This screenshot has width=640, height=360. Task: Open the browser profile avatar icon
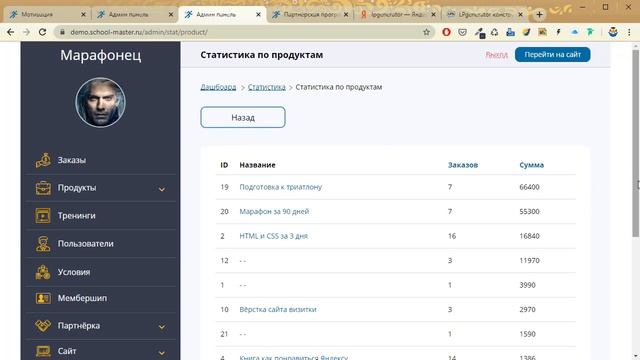coord(613,32)
